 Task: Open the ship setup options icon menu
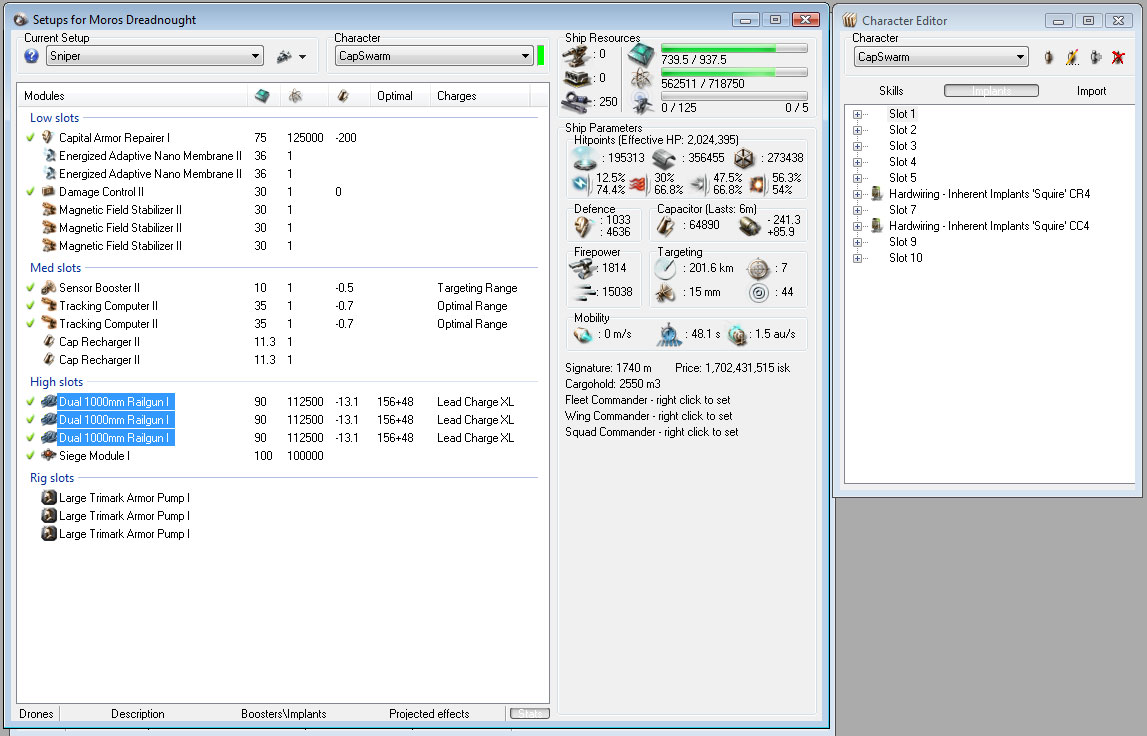291,56
